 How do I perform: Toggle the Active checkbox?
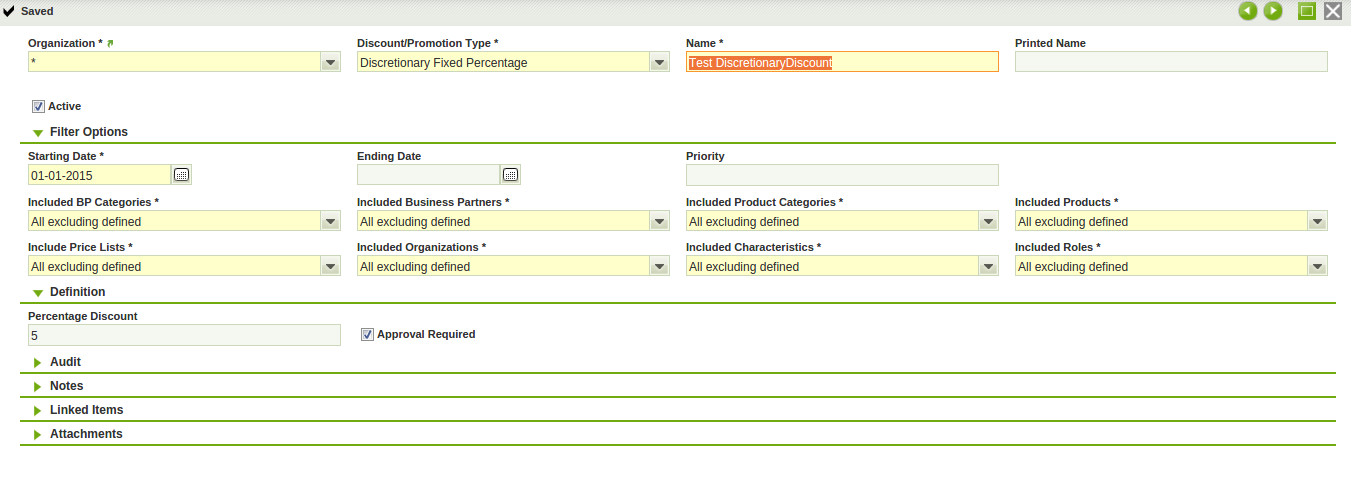[x=38, y=106]
